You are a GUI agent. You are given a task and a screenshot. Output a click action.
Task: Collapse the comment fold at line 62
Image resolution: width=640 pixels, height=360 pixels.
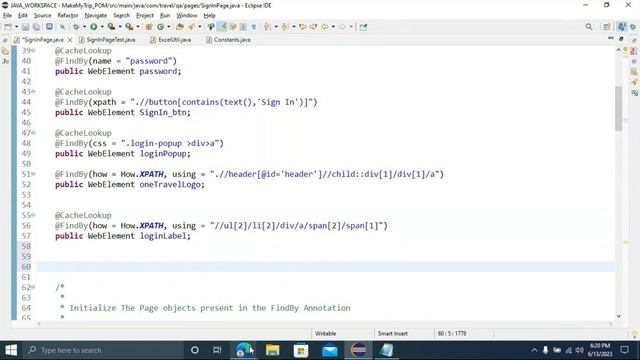pos(33,287)
